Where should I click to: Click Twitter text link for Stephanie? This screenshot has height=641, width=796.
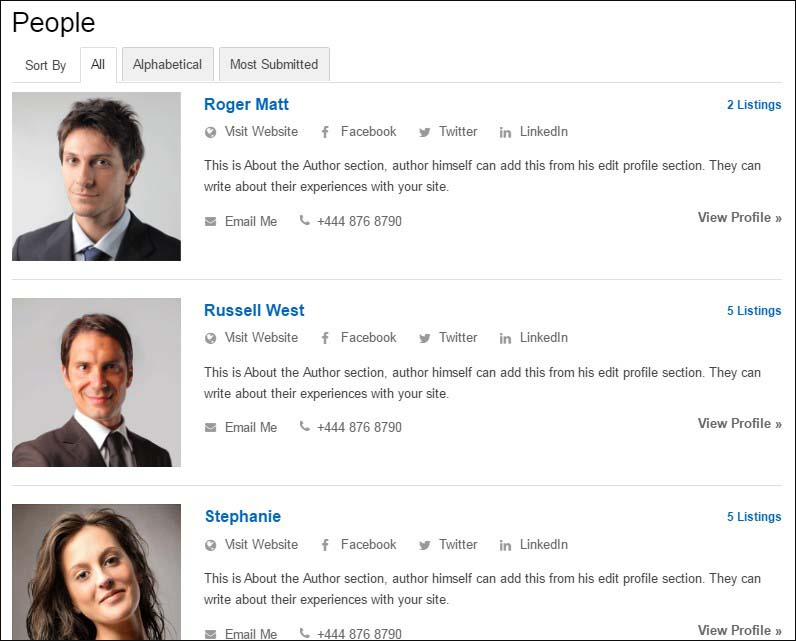coord(458,545)
